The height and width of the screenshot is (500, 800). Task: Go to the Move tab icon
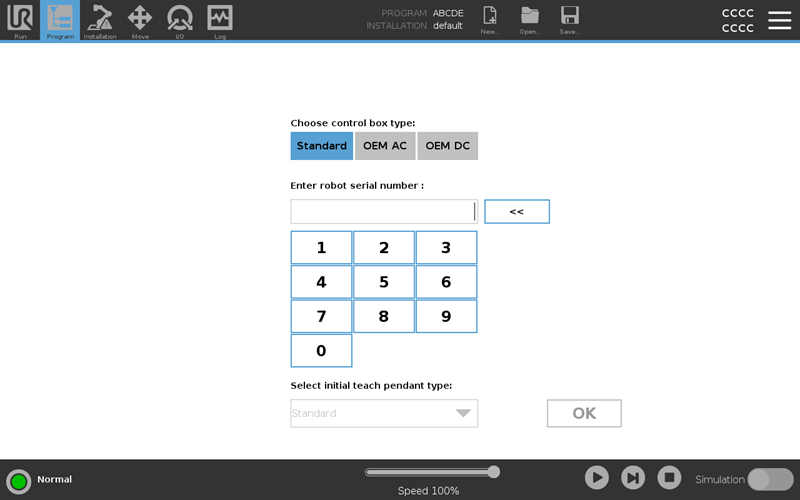coord(140,20)
